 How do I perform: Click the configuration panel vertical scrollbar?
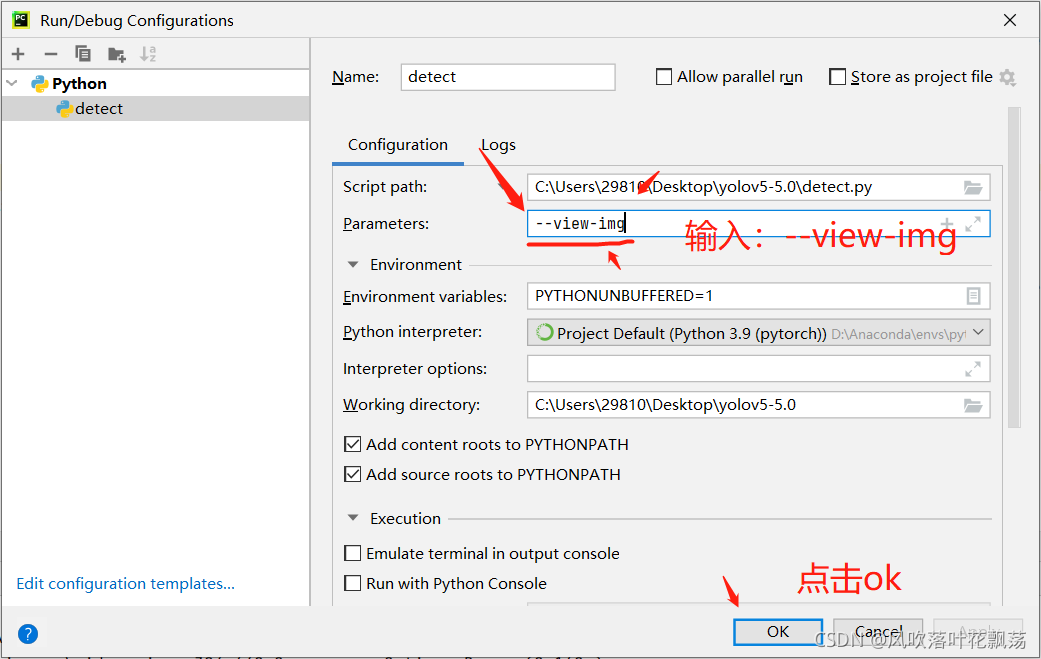tap(1014, 267)
